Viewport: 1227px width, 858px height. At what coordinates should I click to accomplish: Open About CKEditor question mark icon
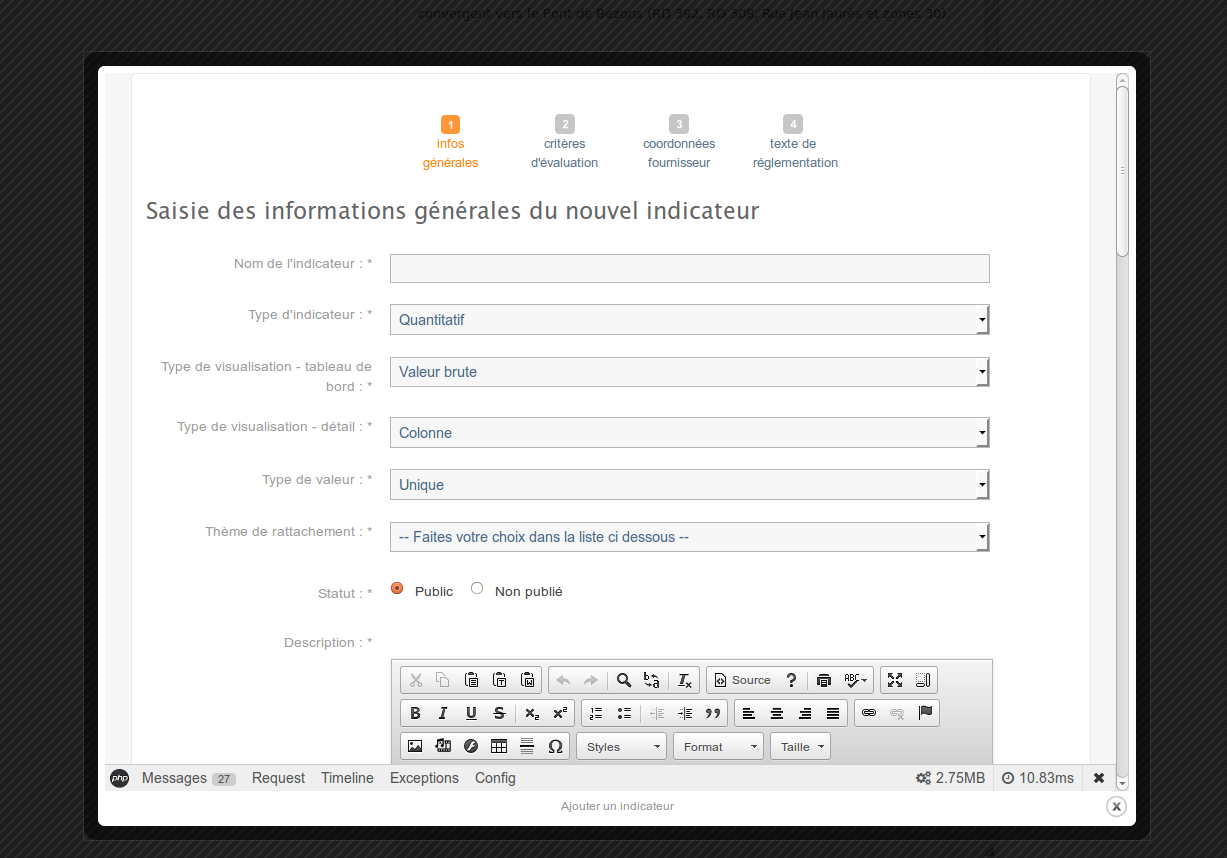coord(791,680)
